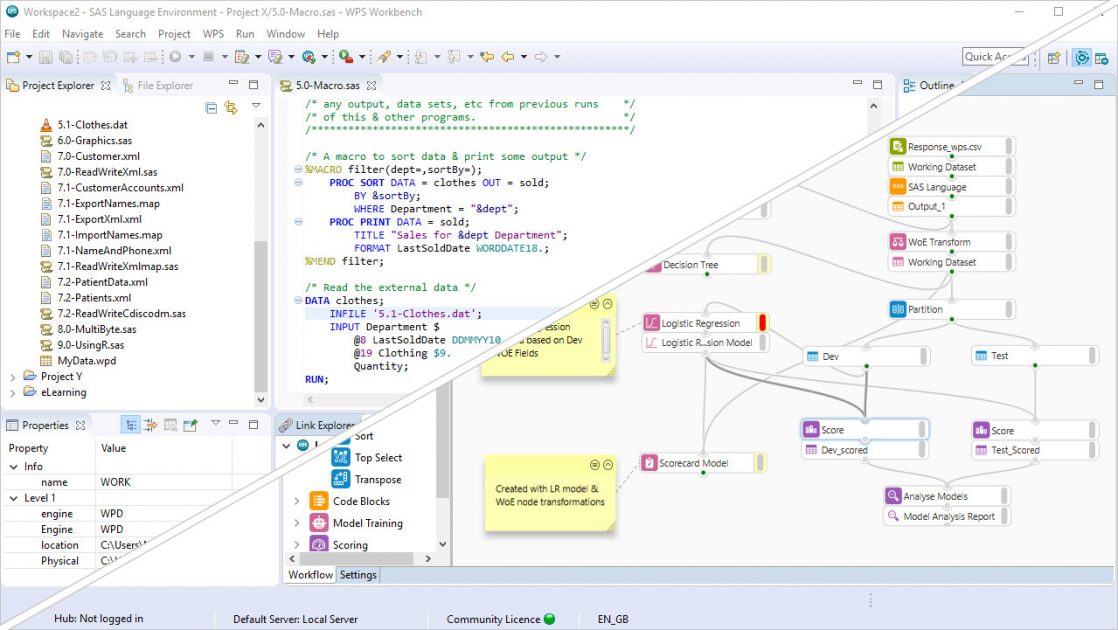Click the Transpose block icon
The height and width of the screenshot is (630, 1118).
click(x=341, y=480)
